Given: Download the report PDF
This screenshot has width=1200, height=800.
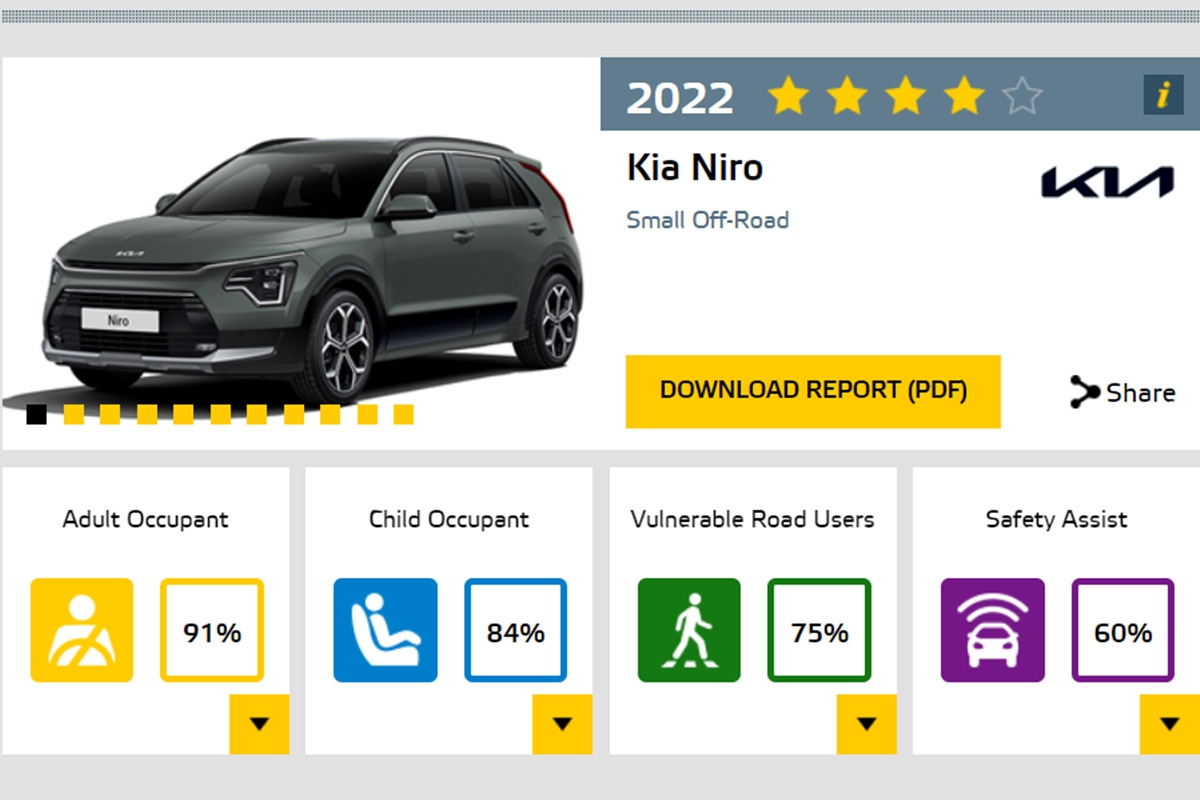Looking at the screenshot, I should 813,391.
